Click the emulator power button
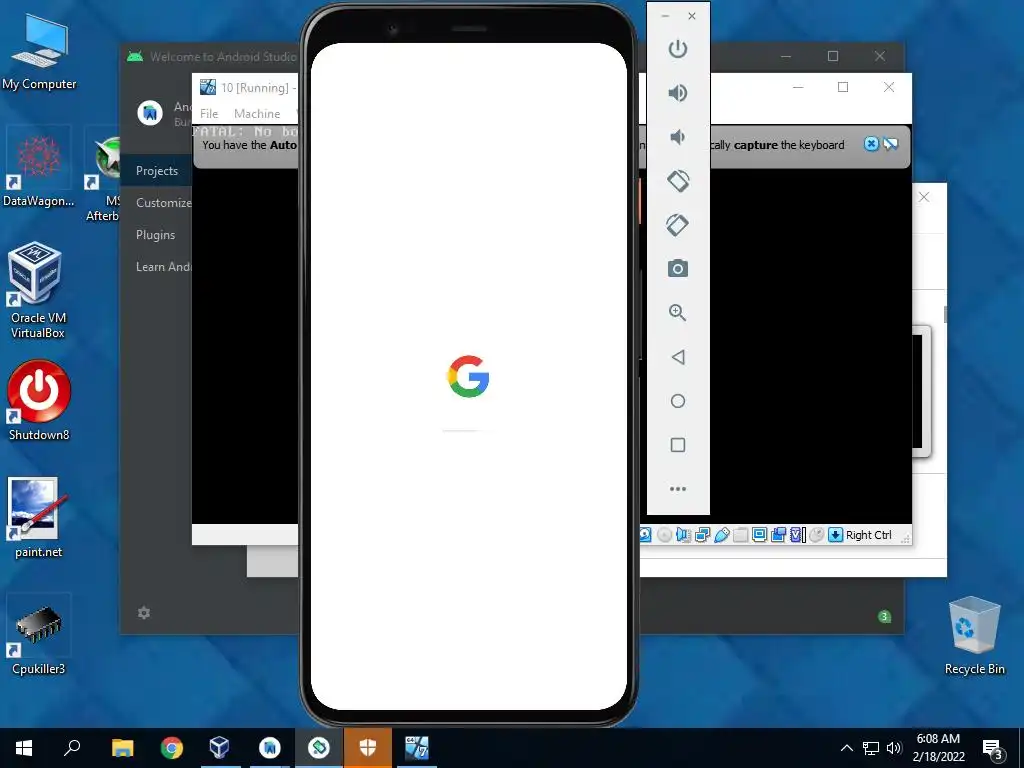Viewport: 1024px width, 768px height. pos(678,49)
